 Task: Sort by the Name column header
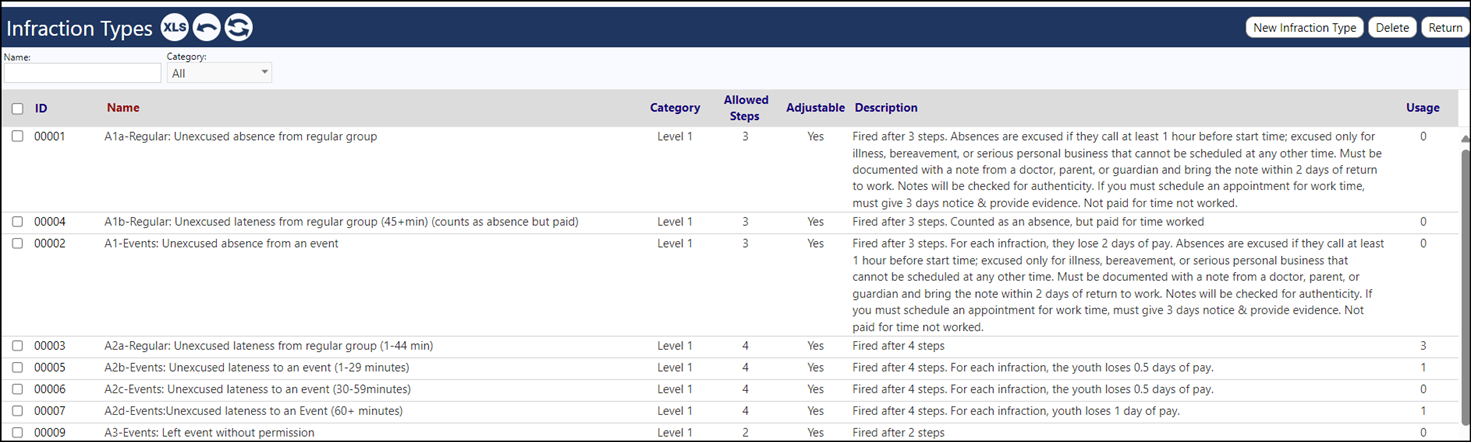123,108
